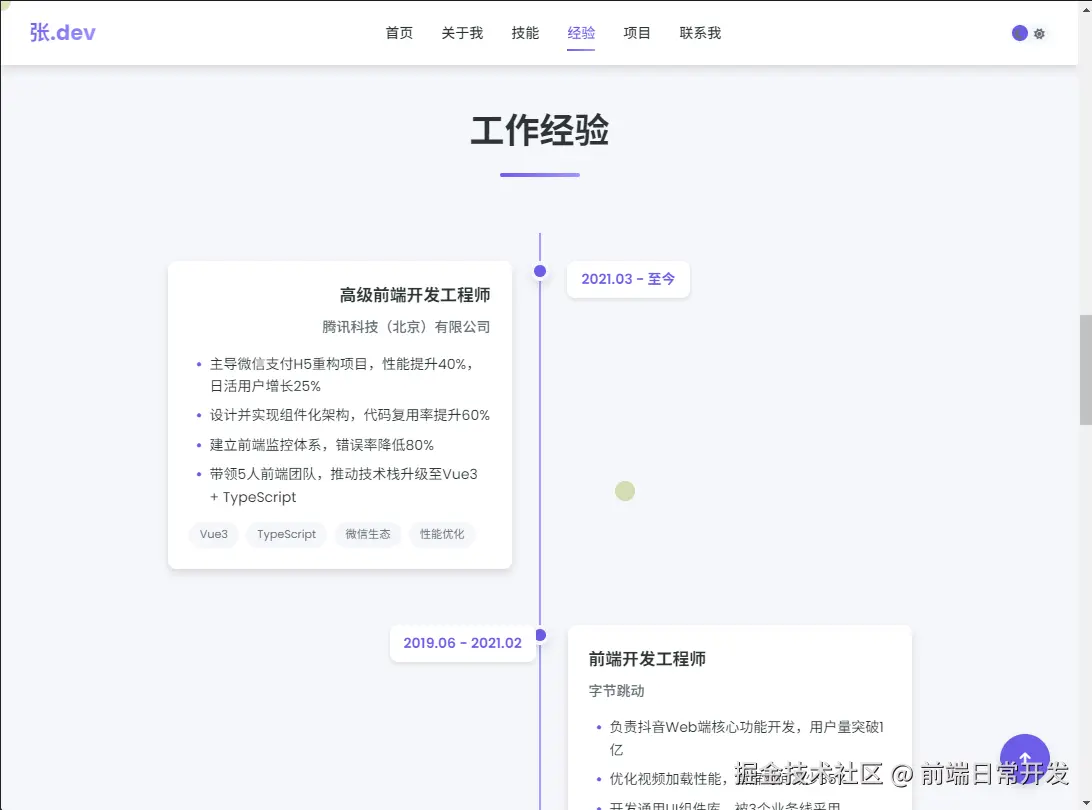Screen dimensions: 1092x810
Task: Click the 张.dev site logo
Action: [63, 33]
